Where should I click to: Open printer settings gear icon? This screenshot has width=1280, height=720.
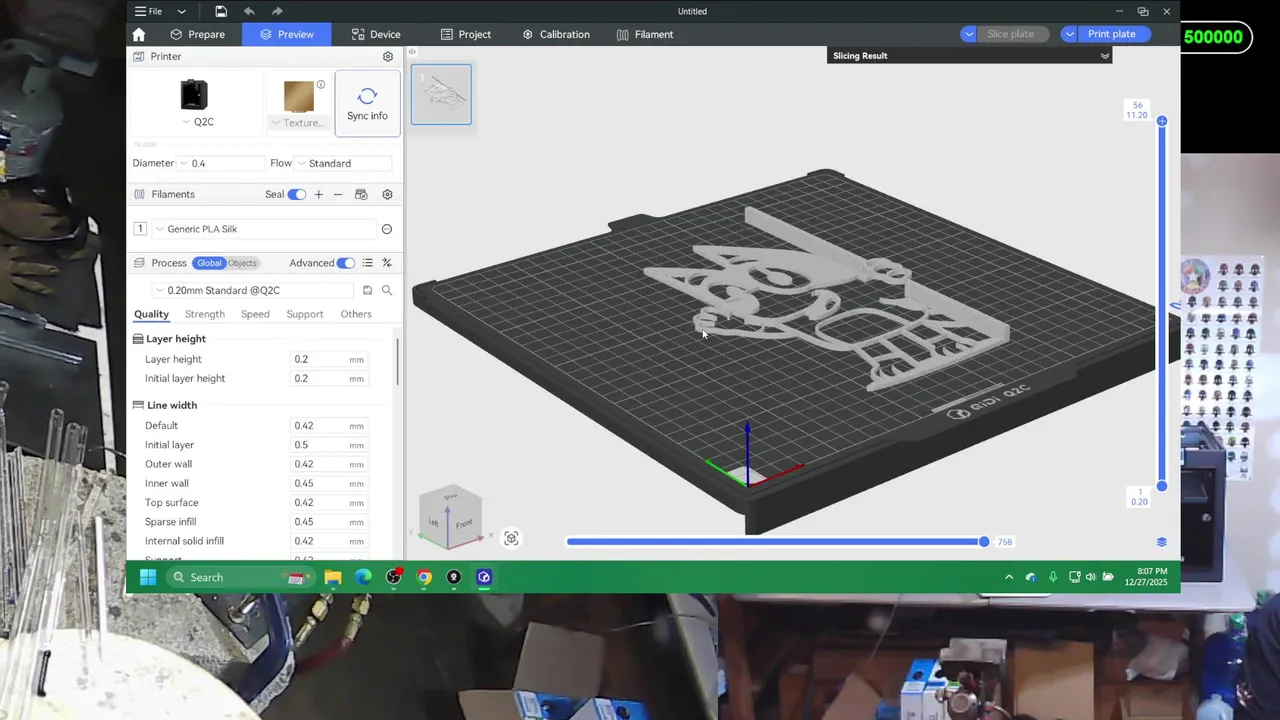(x=388, y=57)
